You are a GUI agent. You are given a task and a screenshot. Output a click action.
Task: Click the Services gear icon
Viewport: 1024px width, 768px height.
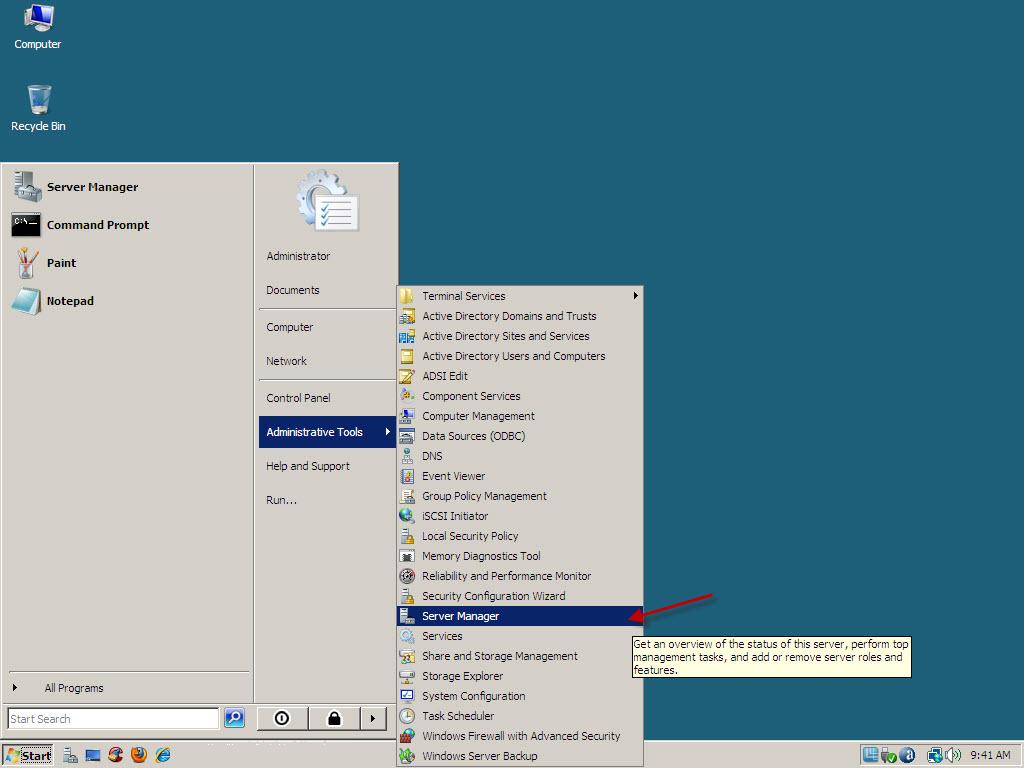pyautogui.click(x=407, y=636)
